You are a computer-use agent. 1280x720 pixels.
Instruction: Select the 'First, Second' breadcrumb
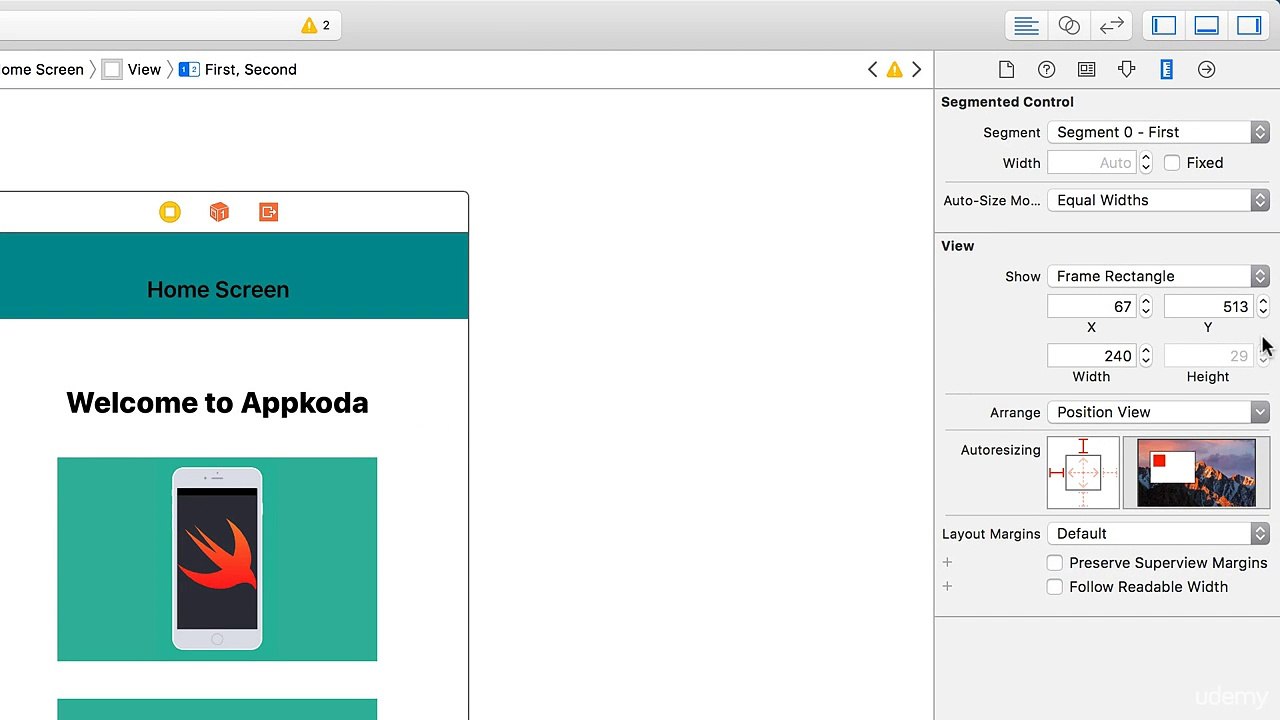(x=238, y=69)
